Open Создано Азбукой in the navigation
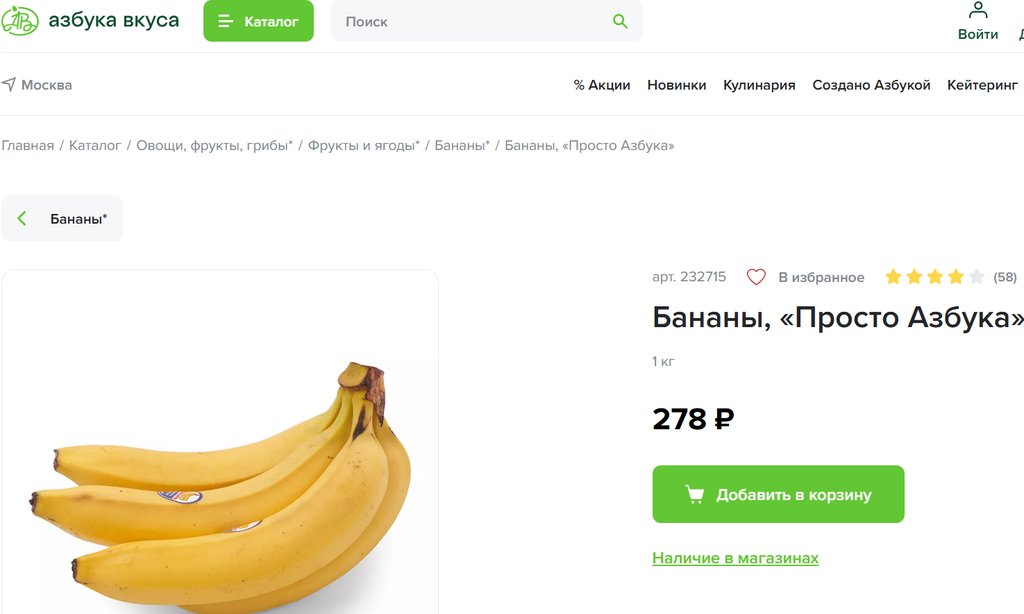This screenshot has width=1024, height=614. click(x=871, y=85)
